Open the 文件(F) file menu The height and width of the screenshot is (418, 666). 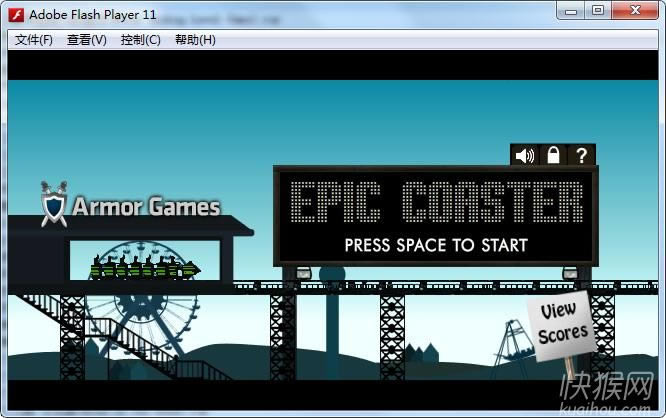click(x=34, y=40)
